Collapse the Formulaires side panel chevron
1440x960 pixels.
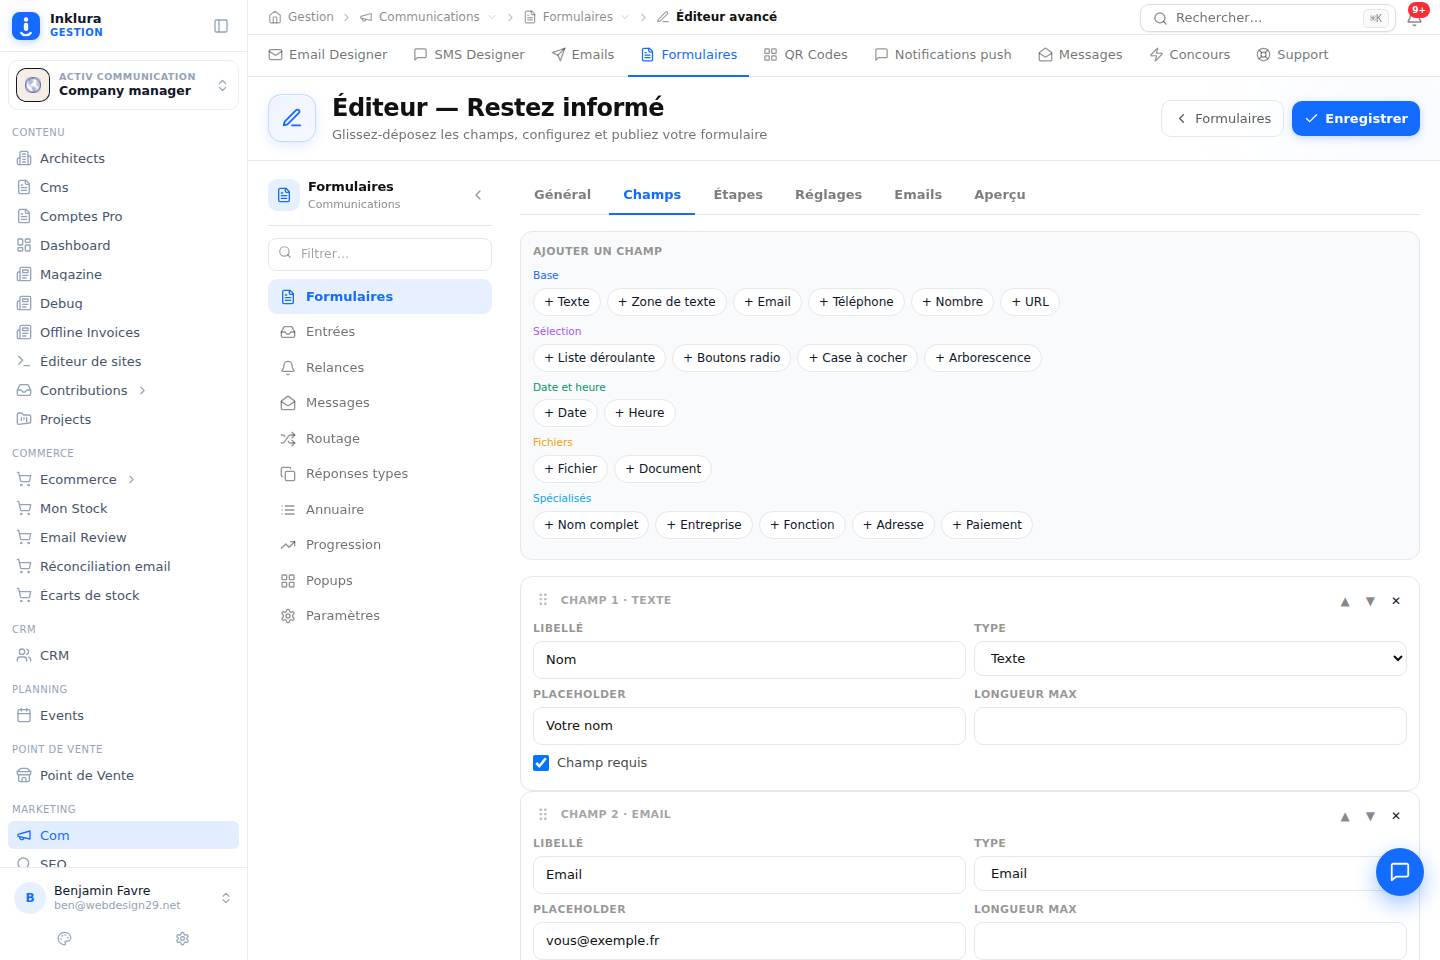(478, 195)
